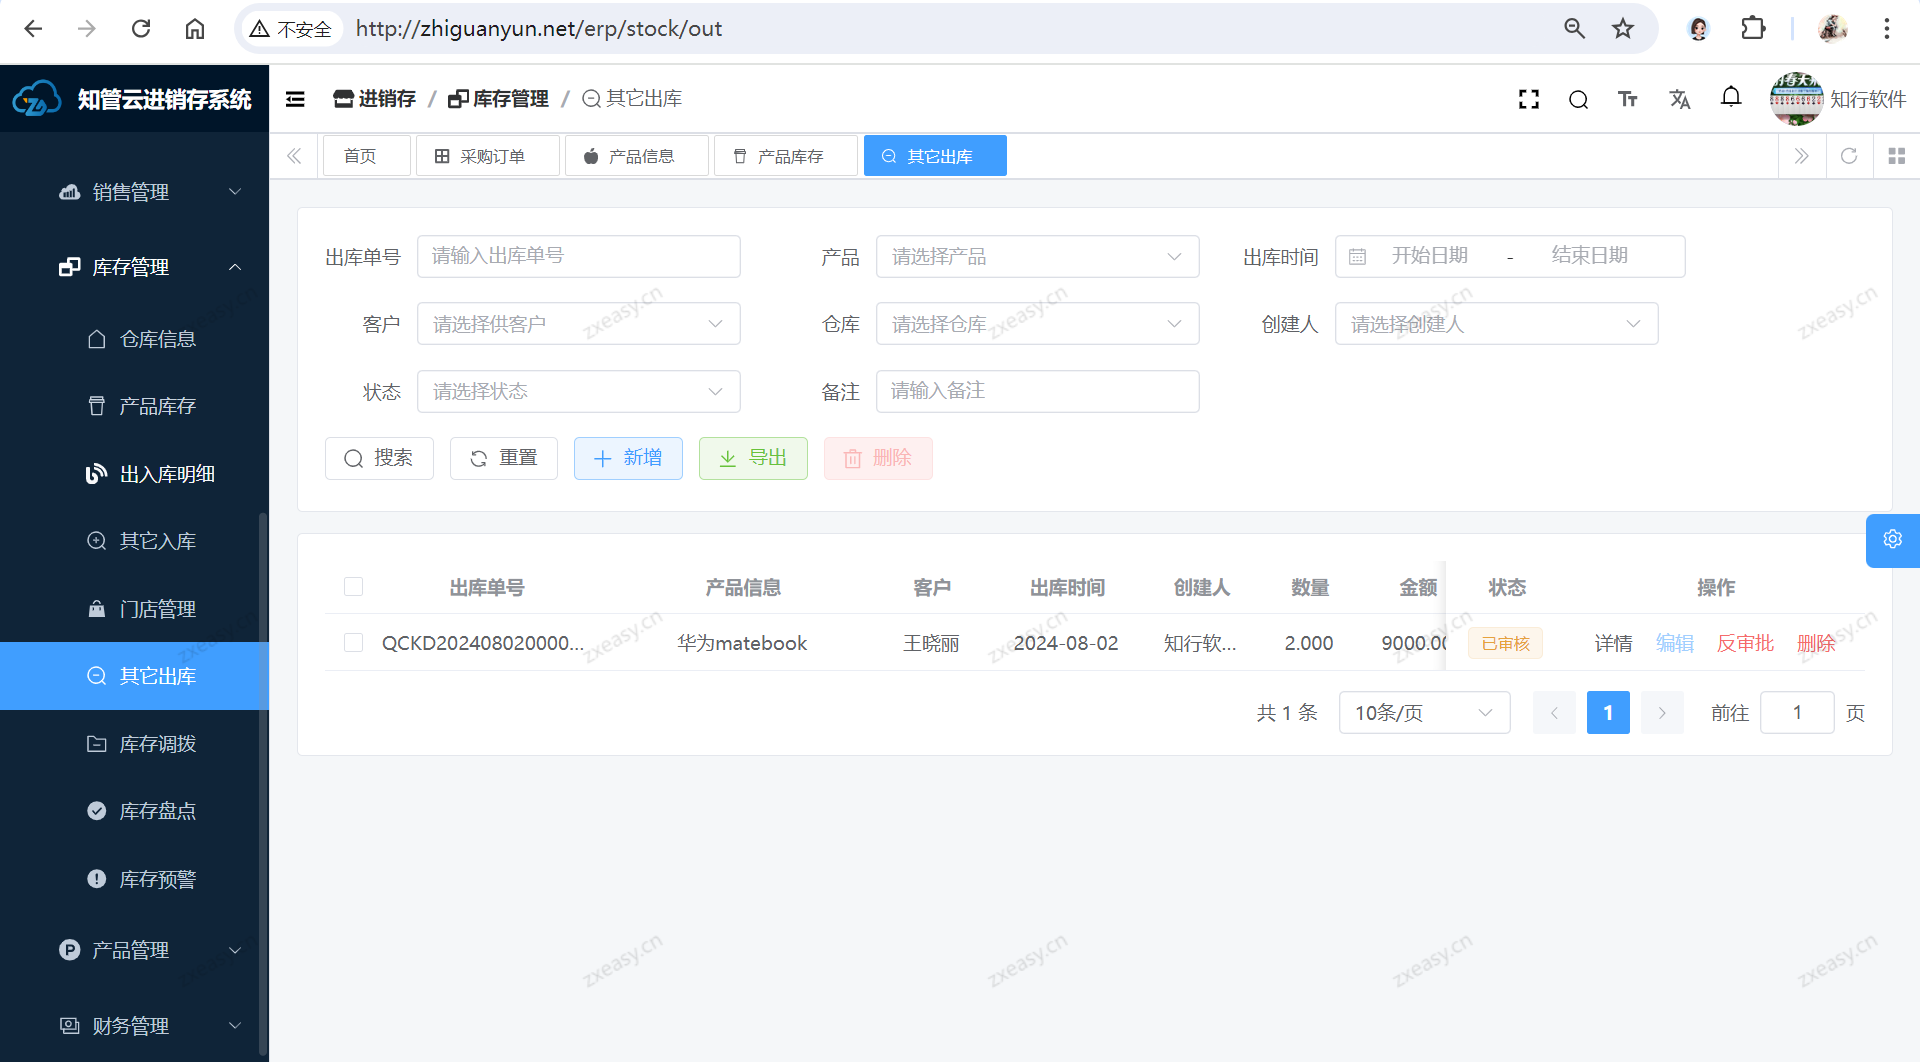
Task: Click 删除 in the record row
Action: (x=1816, y=643)
